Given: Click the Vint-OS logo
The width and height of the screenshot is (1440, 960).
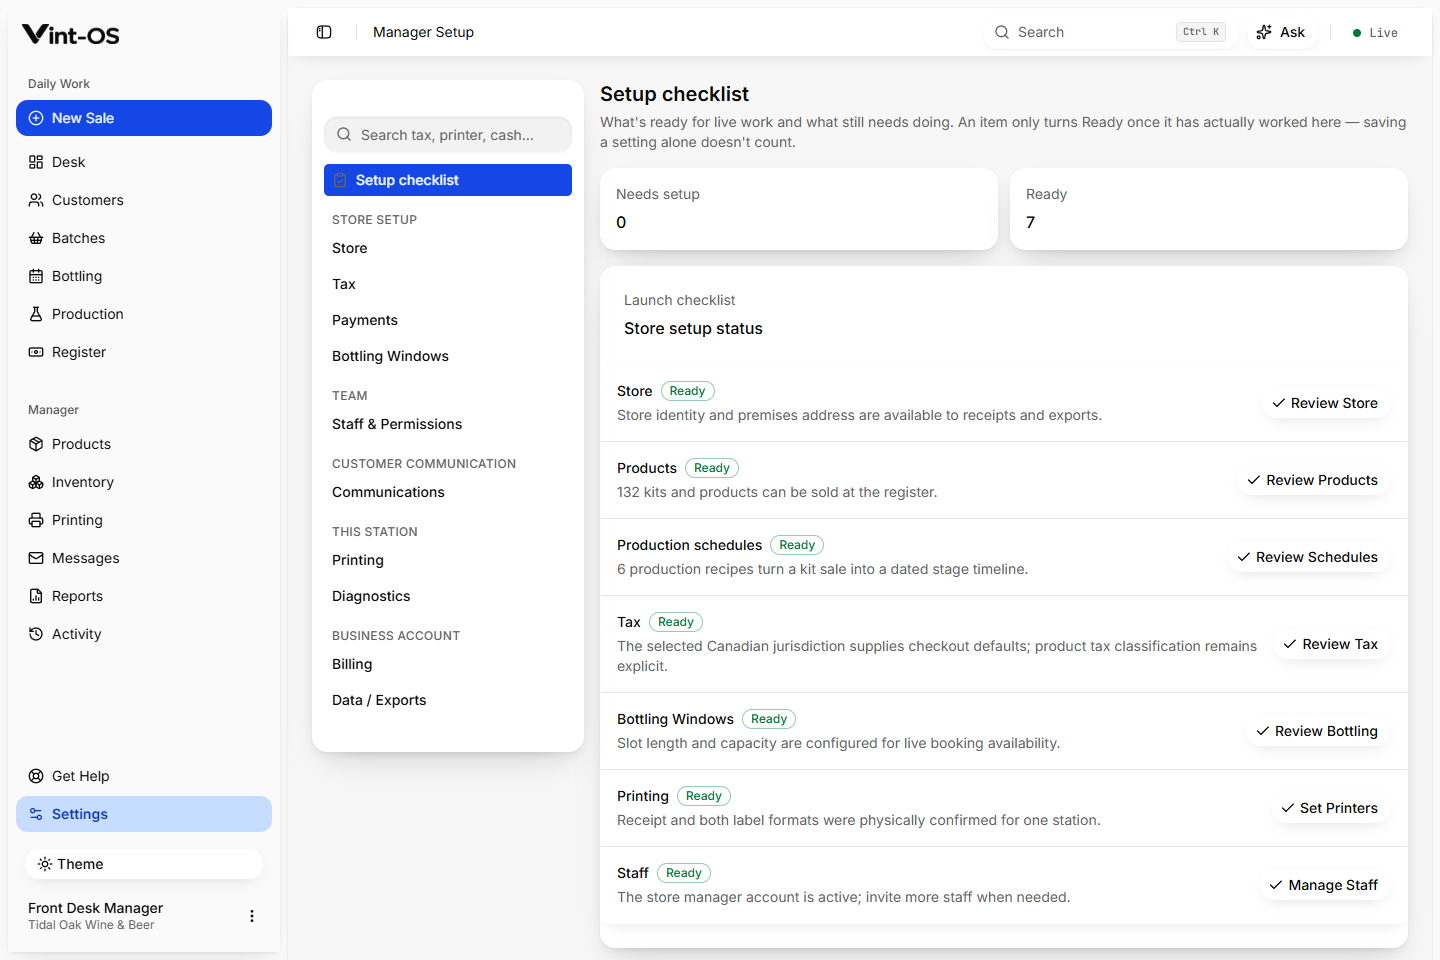Looking at the screenshot, I should click(x=71, y=35).
